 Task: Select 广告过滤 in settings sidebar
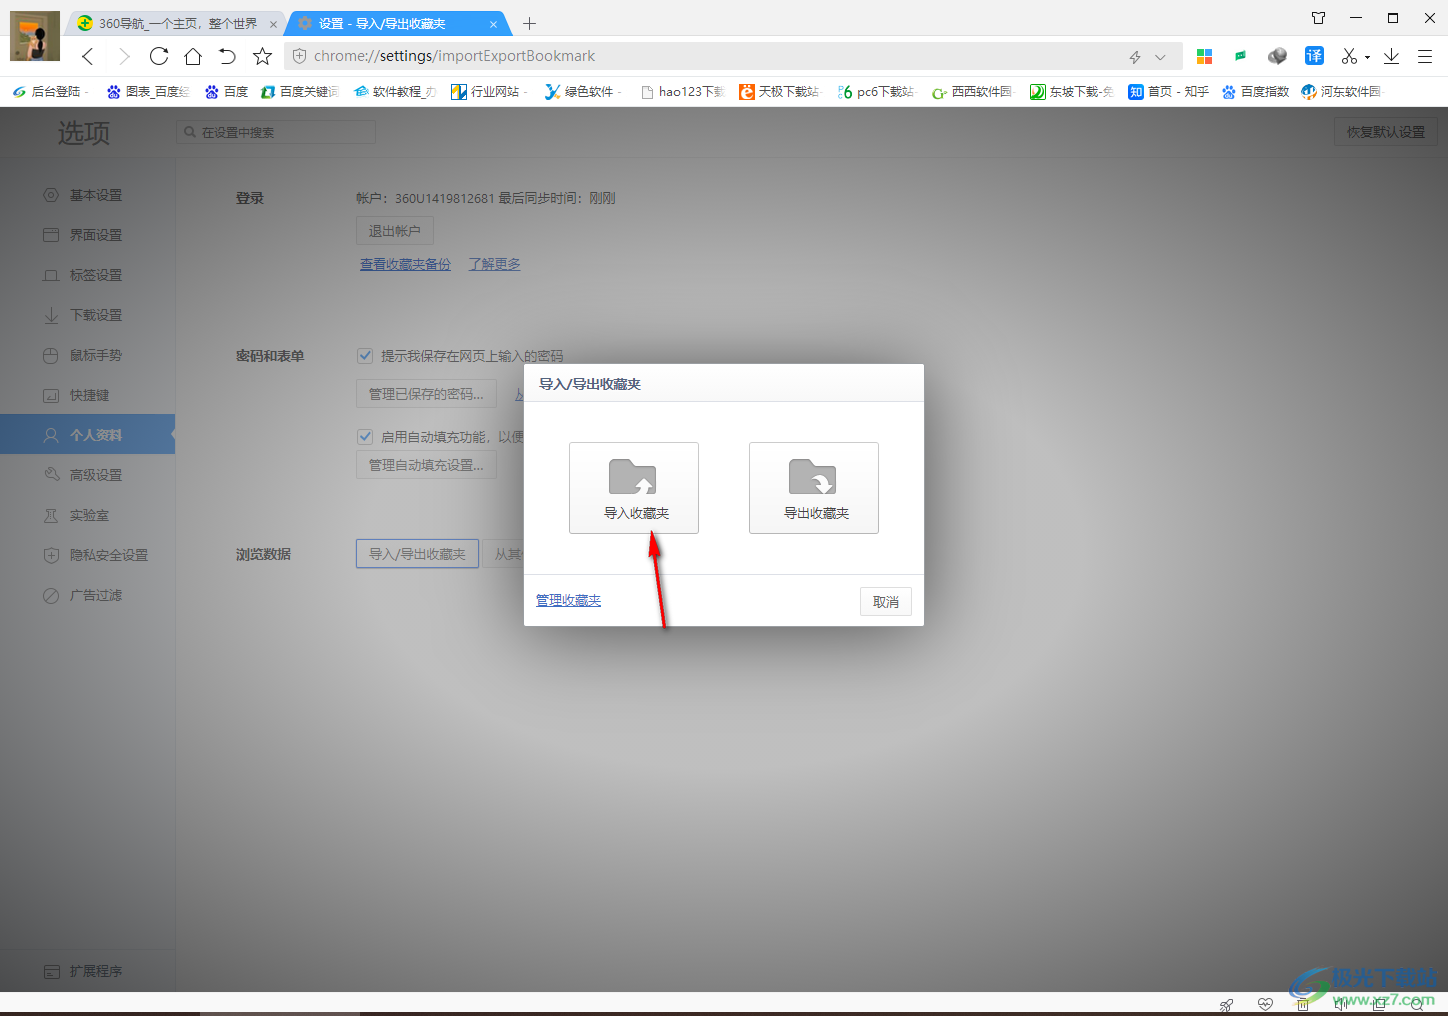[87, 595]
